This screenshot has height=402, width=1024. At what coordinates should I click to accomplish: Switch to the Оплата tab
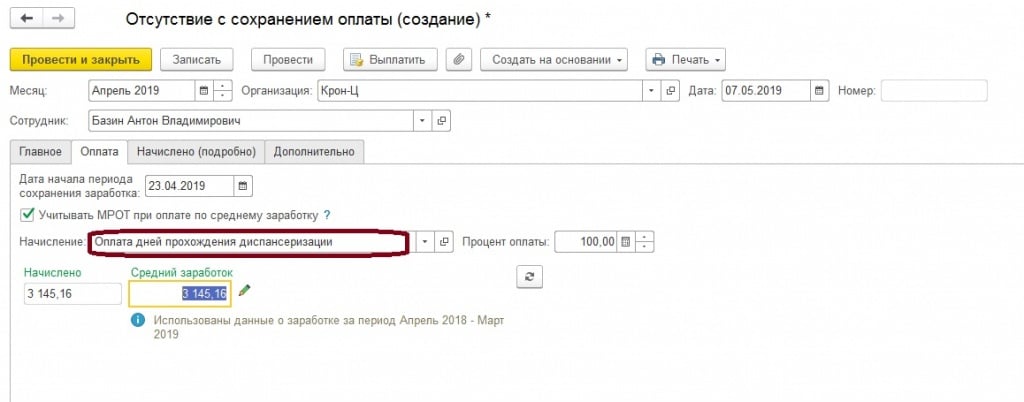tap(99, 151)
